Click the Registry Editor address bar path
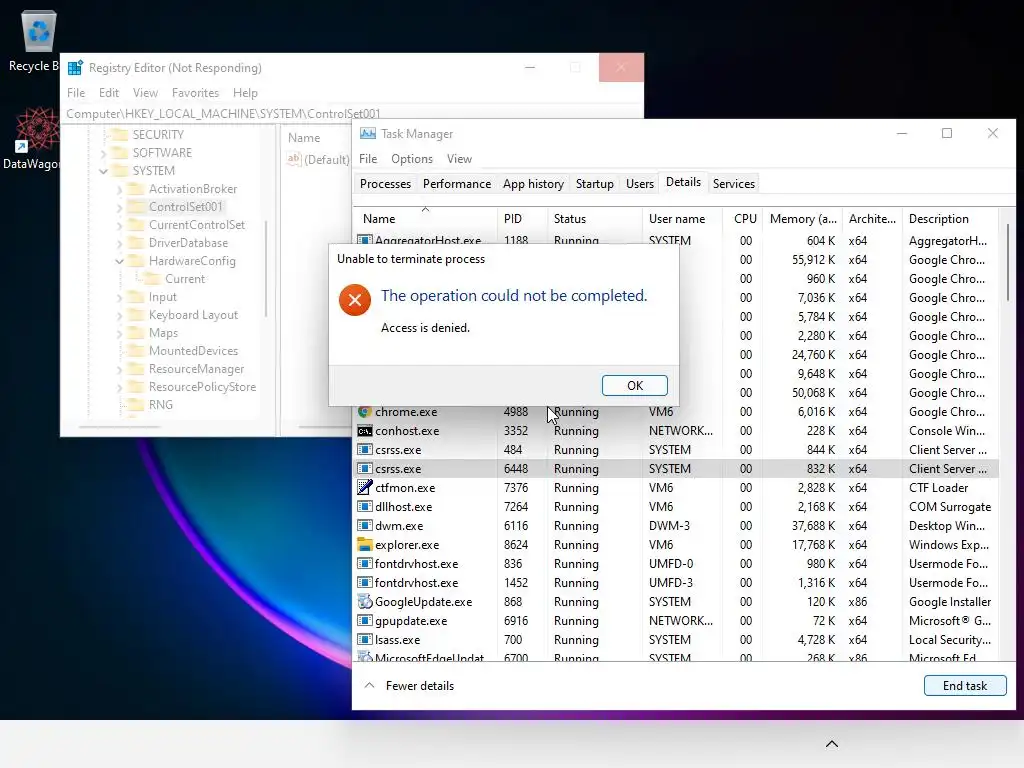The image size is (1024, 768). point(223,114)
